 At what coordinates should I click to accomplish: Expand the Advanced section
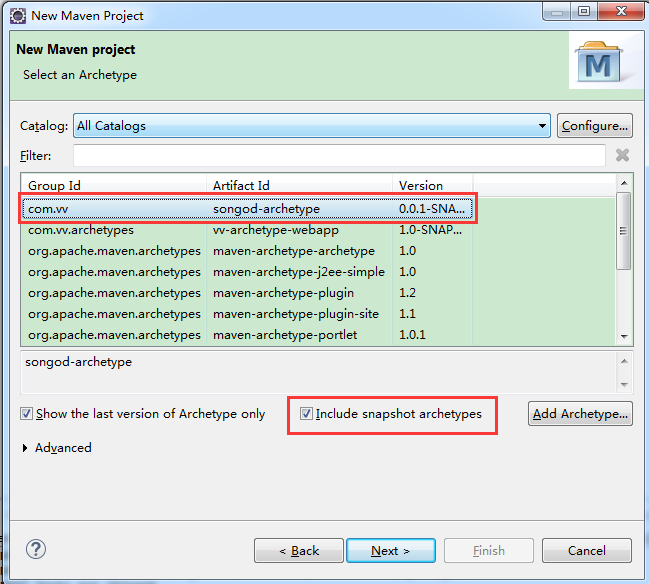(x=25, y=448)
